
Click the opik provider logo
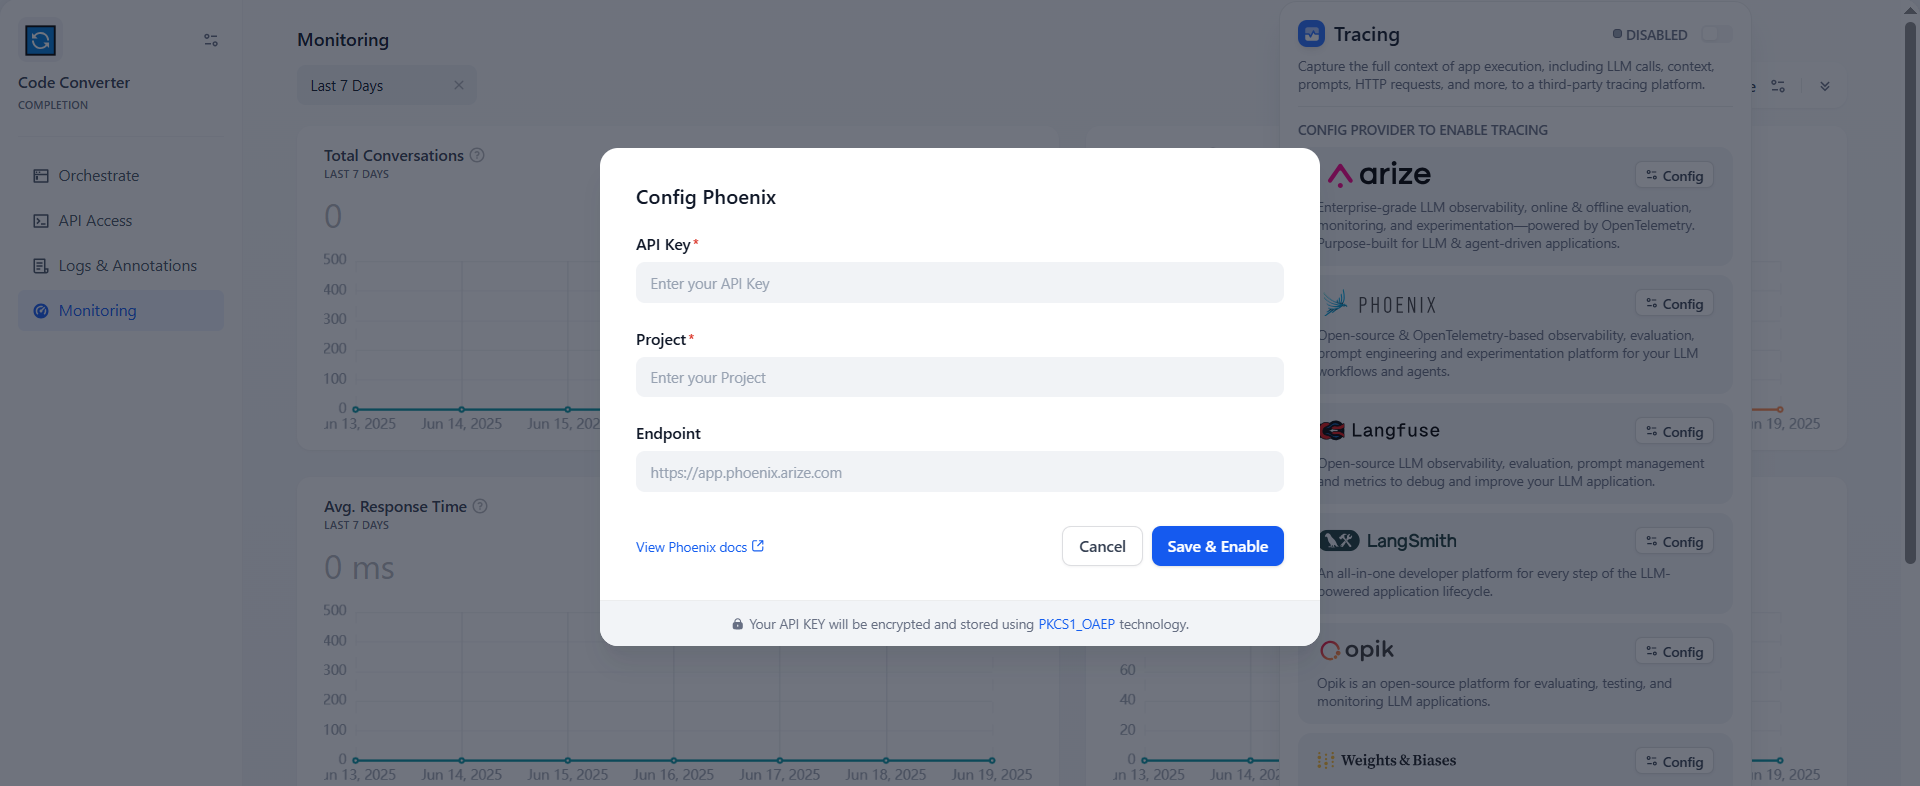point(1357,650)
